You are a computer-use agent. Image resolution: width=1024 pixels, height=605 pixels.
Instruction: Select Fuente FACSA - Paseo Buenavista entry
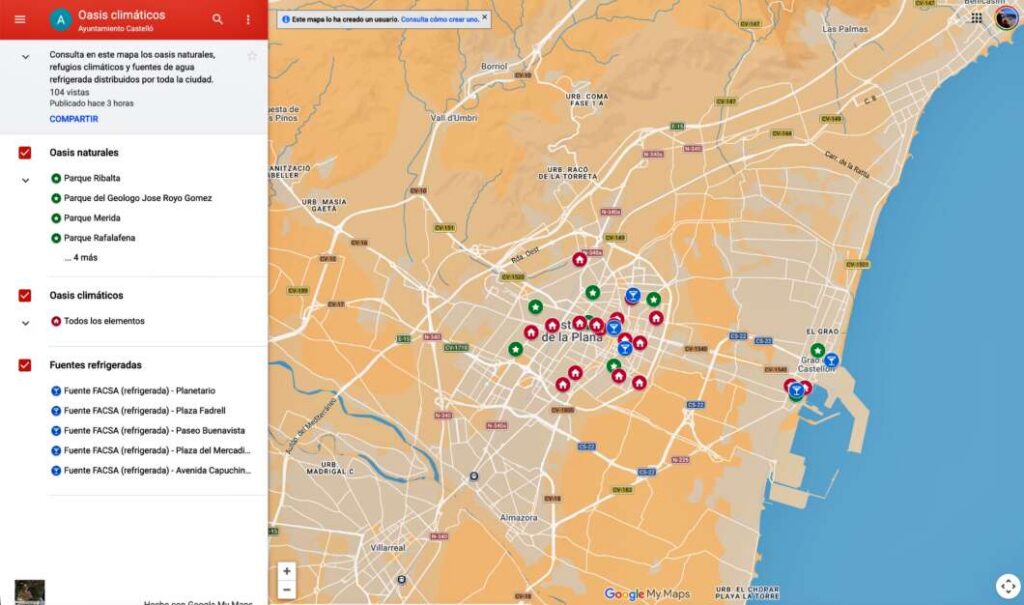pos(157,431)
